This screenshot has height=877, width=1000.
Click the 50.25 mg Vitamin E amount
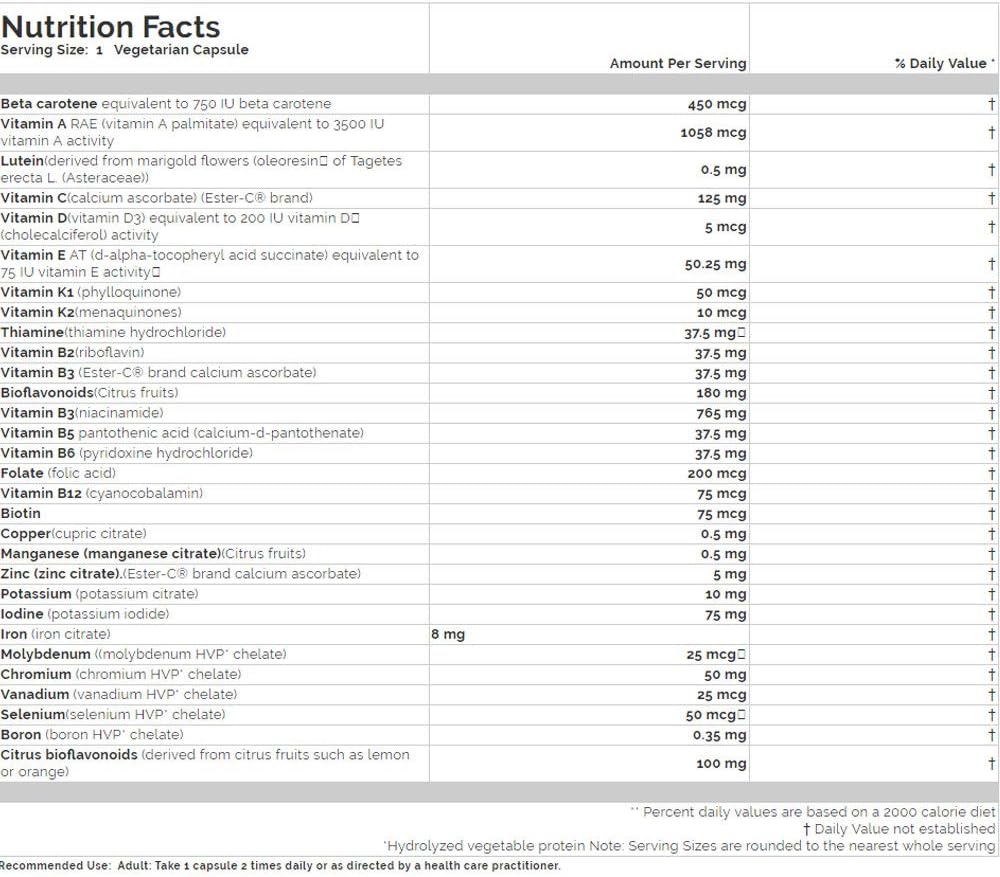(716, 264)
